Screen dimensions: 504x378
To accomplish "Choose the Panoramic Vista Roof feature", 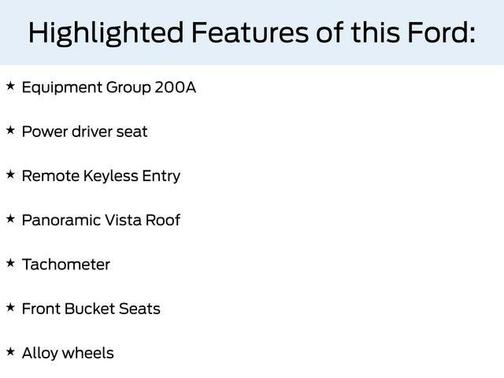I will tap(101, 220).
